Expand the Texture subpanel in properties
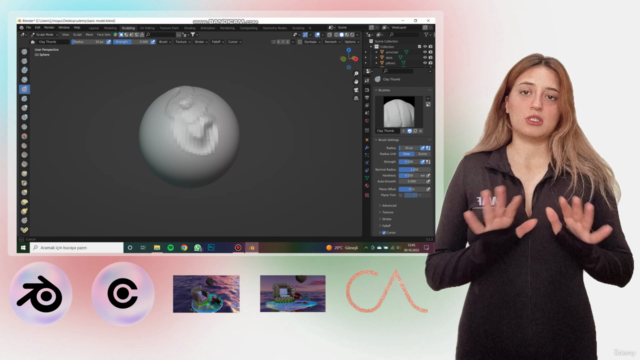 click(x=387, y=212)
